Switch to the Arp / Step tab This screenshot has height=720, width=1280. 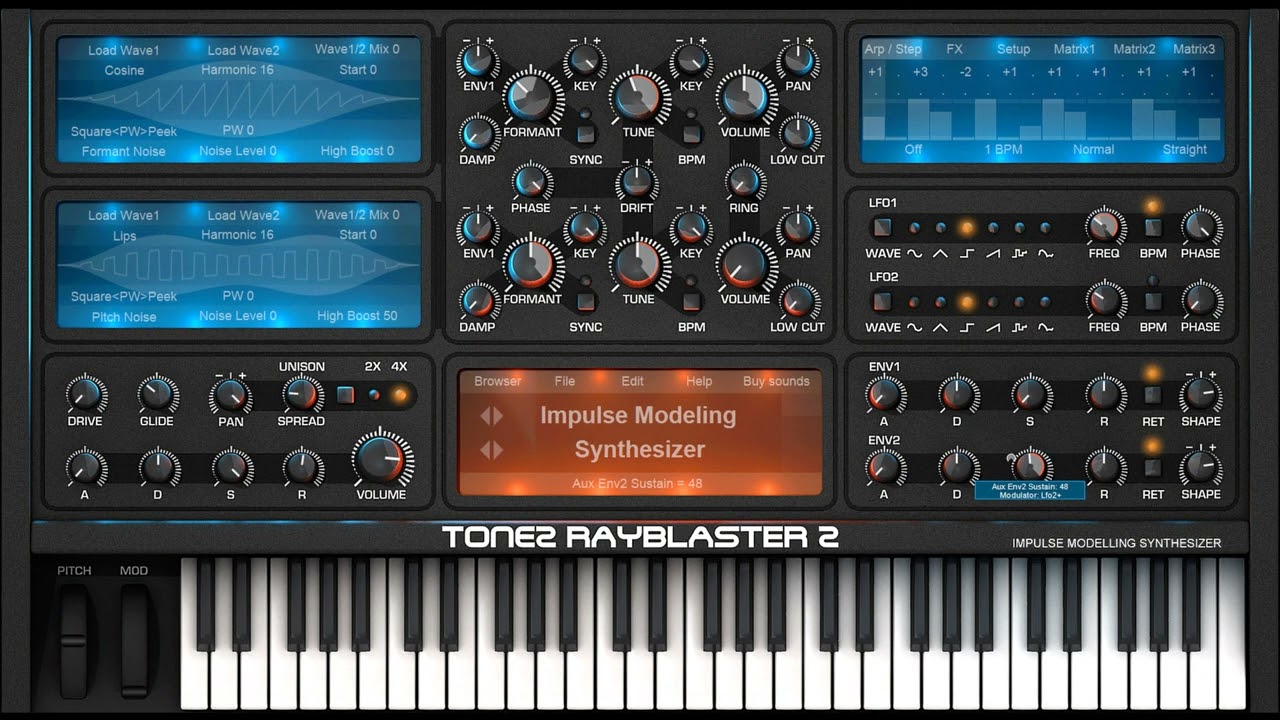893,49
